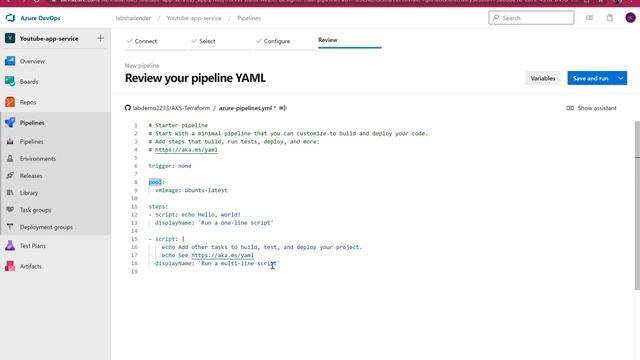Click the highlighted 'pool' keyword

point(155,182)
